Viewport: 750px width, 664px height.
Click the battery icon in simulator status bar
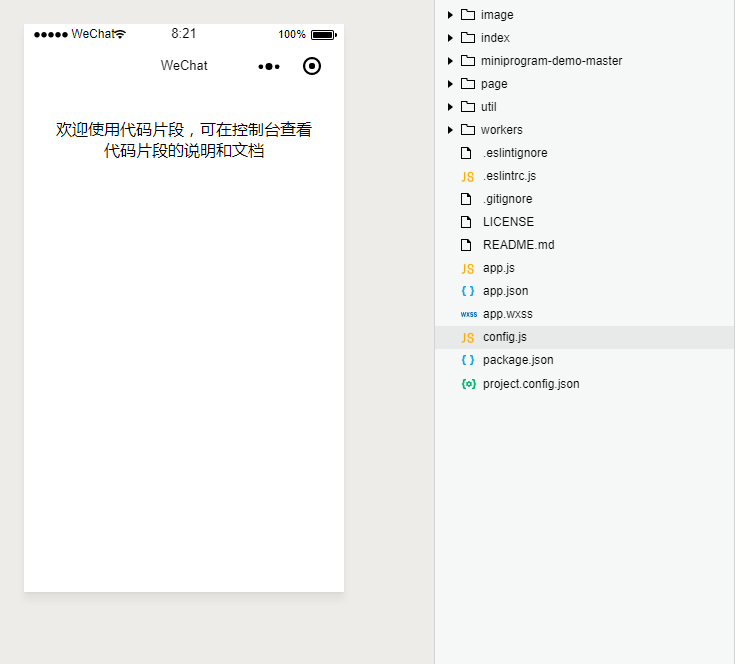[324, 34]
